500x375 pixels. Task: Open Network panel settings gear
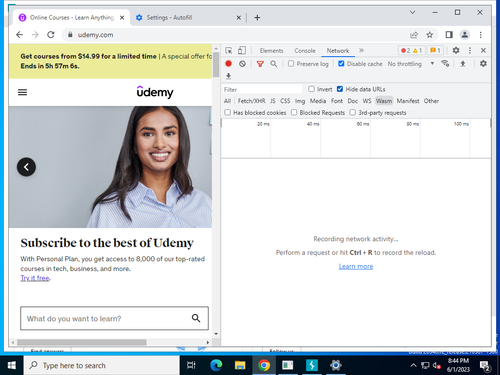pos(483,63)
